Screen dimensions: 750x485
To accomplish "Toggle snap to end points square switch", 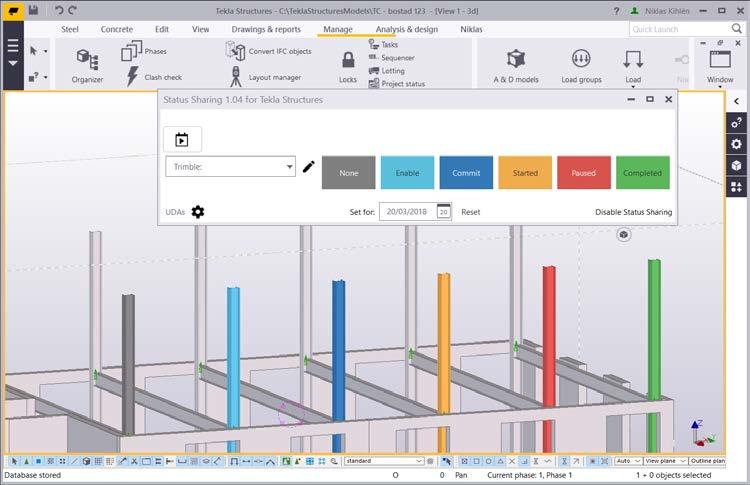I will pos(476,461).
